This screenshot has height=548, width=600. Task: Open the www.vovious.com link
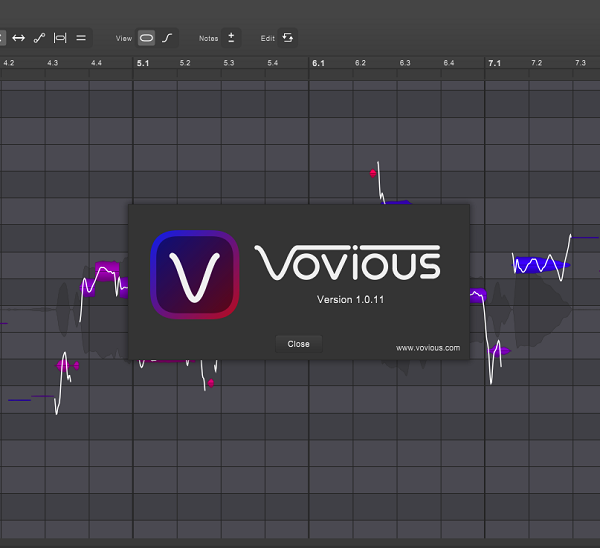tap(428, 348)
